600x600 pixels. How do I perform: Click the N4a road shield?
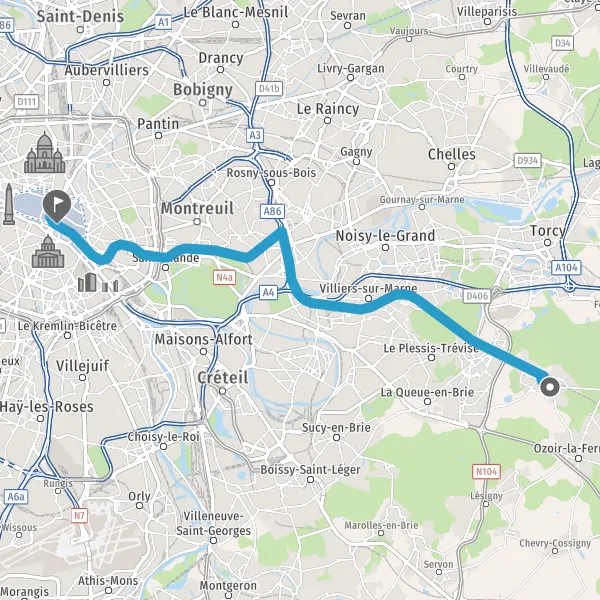(224, 277)
